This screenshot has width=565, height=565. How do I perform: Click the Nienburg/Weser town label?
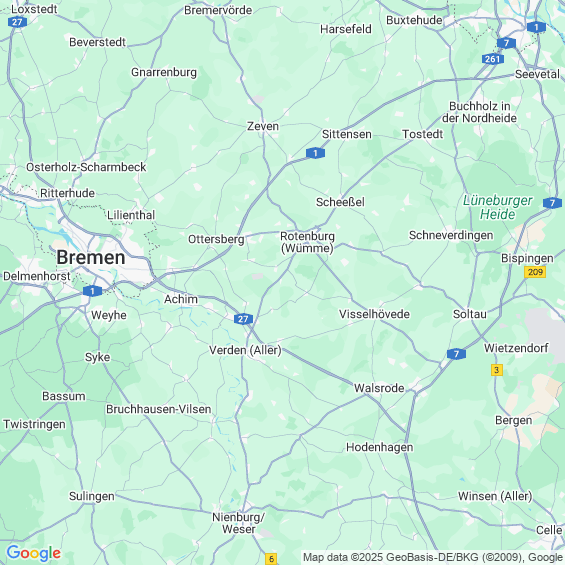tap(239, 523)
